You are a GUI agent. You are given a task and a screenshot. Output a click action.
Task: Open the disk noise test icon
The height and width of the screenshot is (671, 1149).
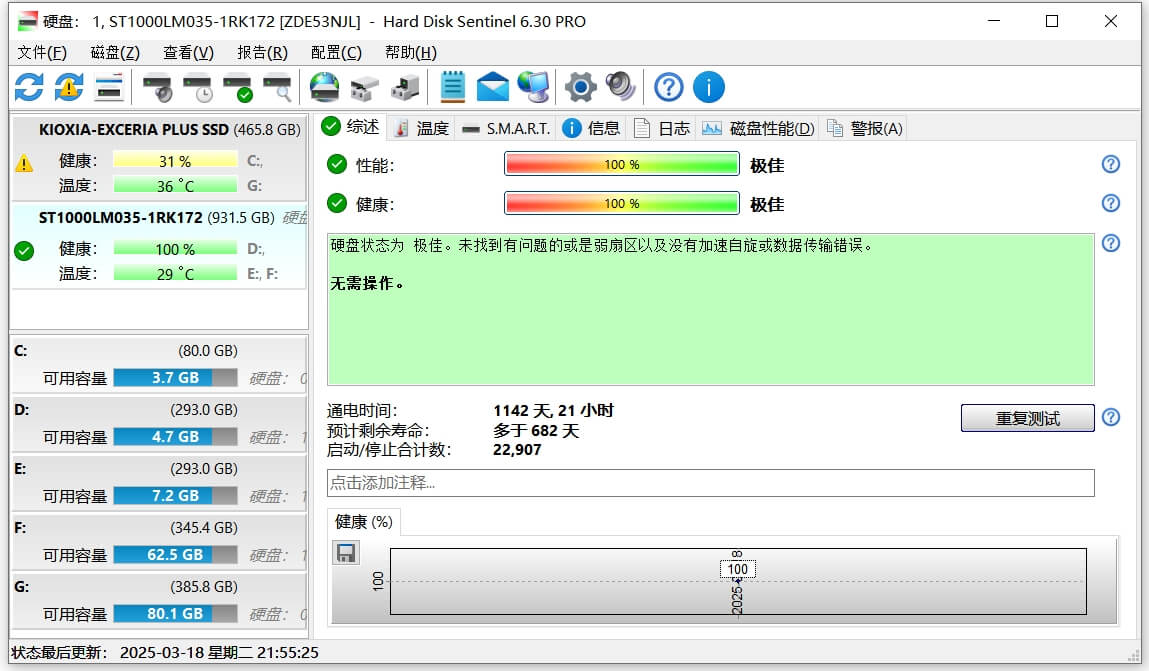(x=158, y=88)
